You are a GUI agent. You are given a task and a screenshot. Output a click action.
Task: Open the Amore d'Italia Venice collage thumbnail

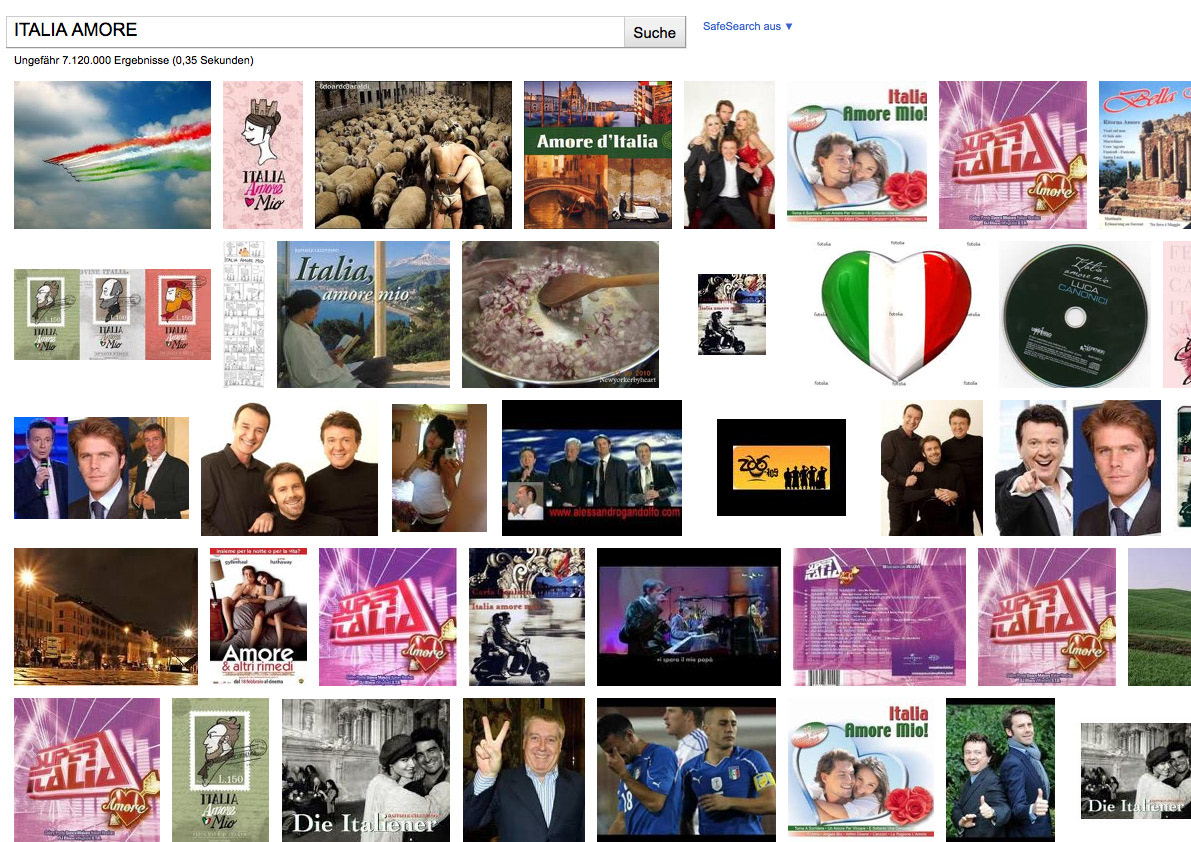[598, 155]
